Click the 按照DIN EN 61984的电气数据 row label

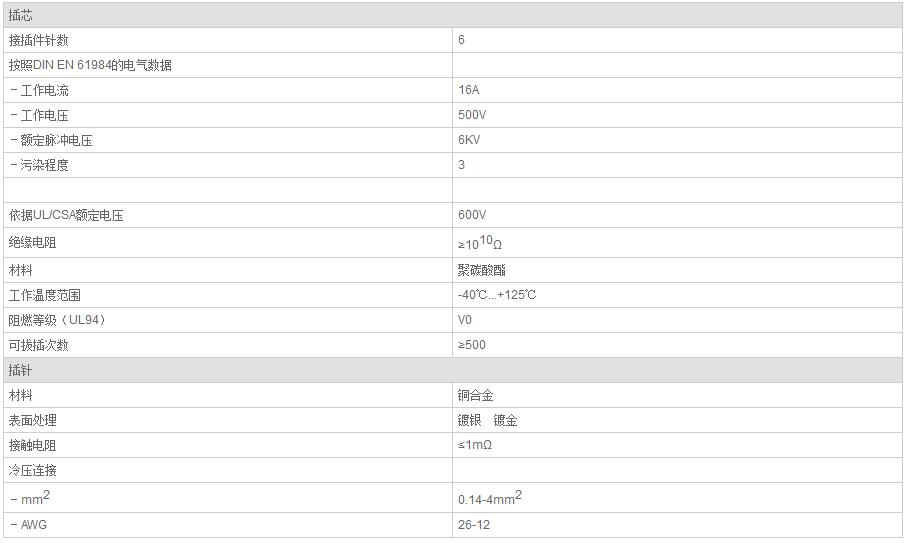90,65
